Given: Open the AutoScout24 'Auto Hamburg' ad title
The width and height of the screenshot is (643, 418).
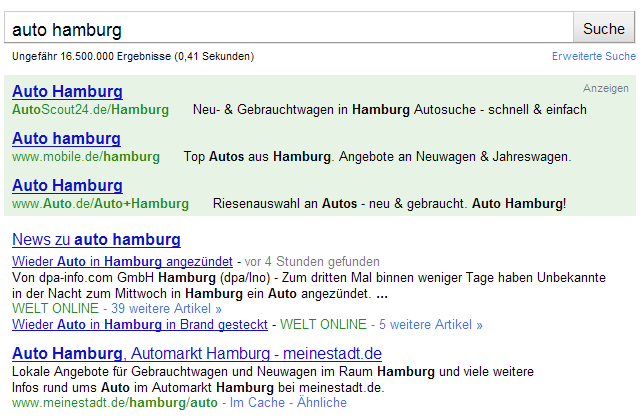Looking at the screenshot, I should [x=67, y=91].
